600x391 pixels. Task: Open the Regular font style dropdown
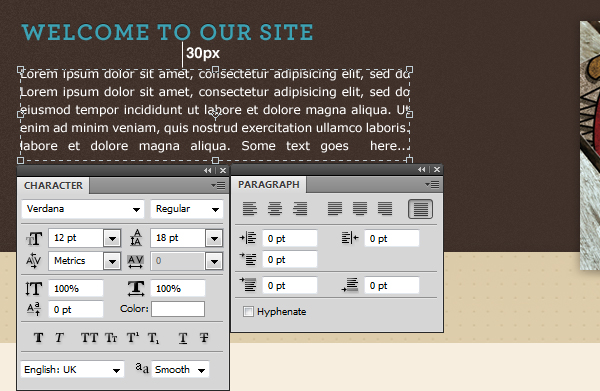point(187,209)
